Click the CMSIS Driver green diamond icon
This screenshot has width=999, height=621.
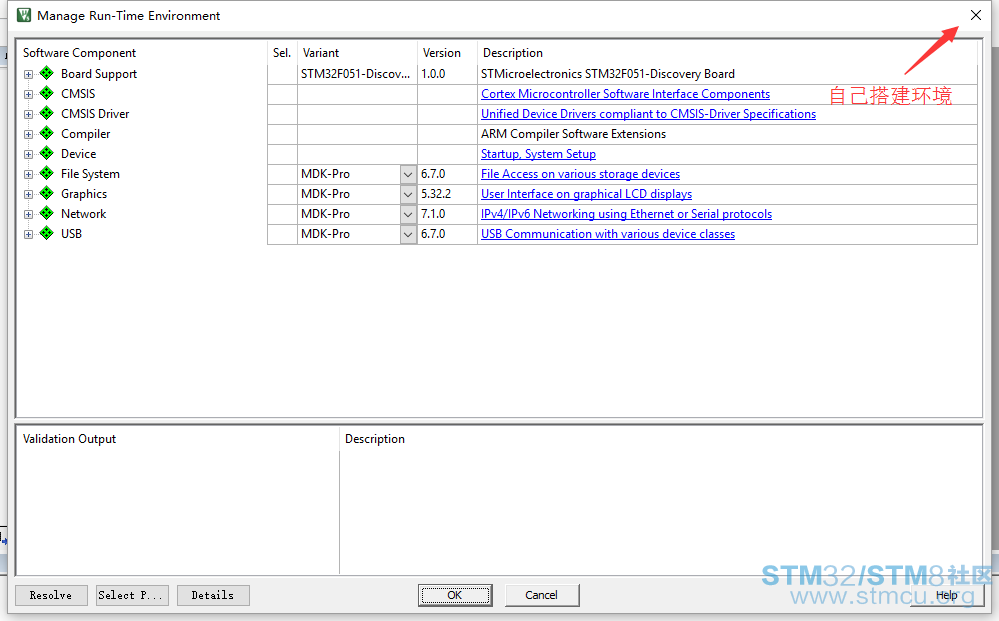click(x=47, y=113)
